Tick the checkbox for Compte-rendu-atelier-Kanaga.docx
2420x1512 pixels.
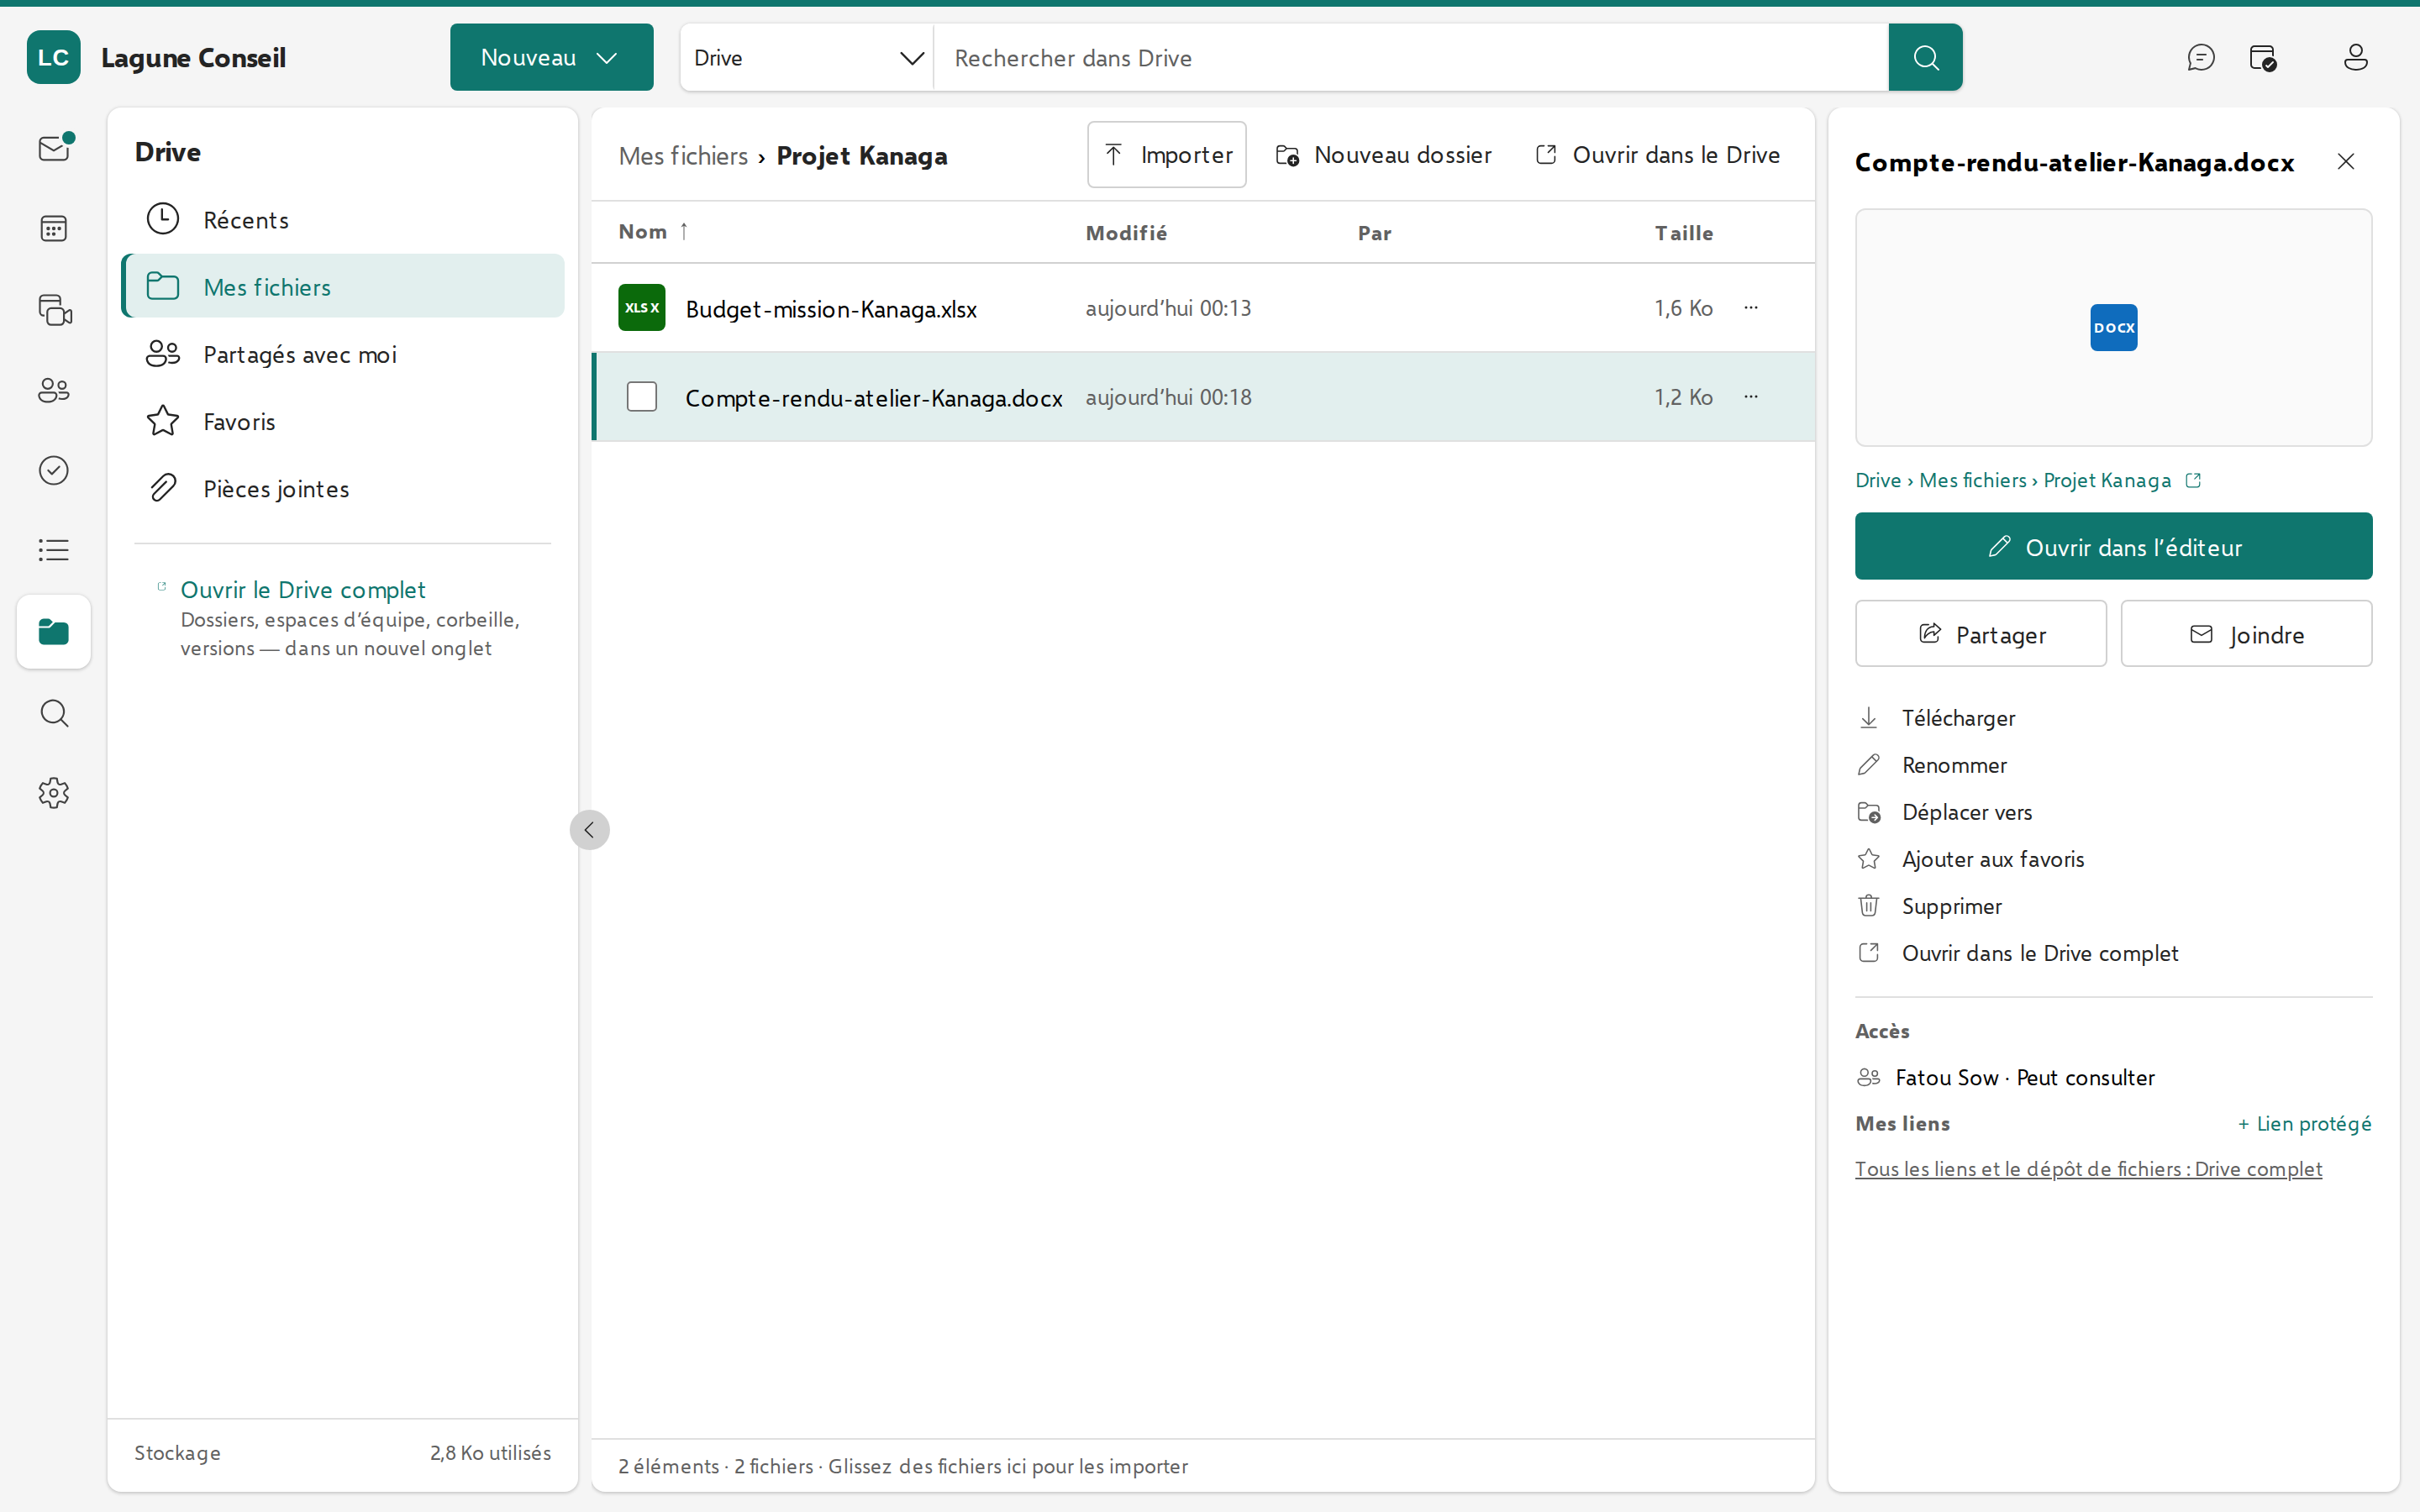(x=642, y=397)
